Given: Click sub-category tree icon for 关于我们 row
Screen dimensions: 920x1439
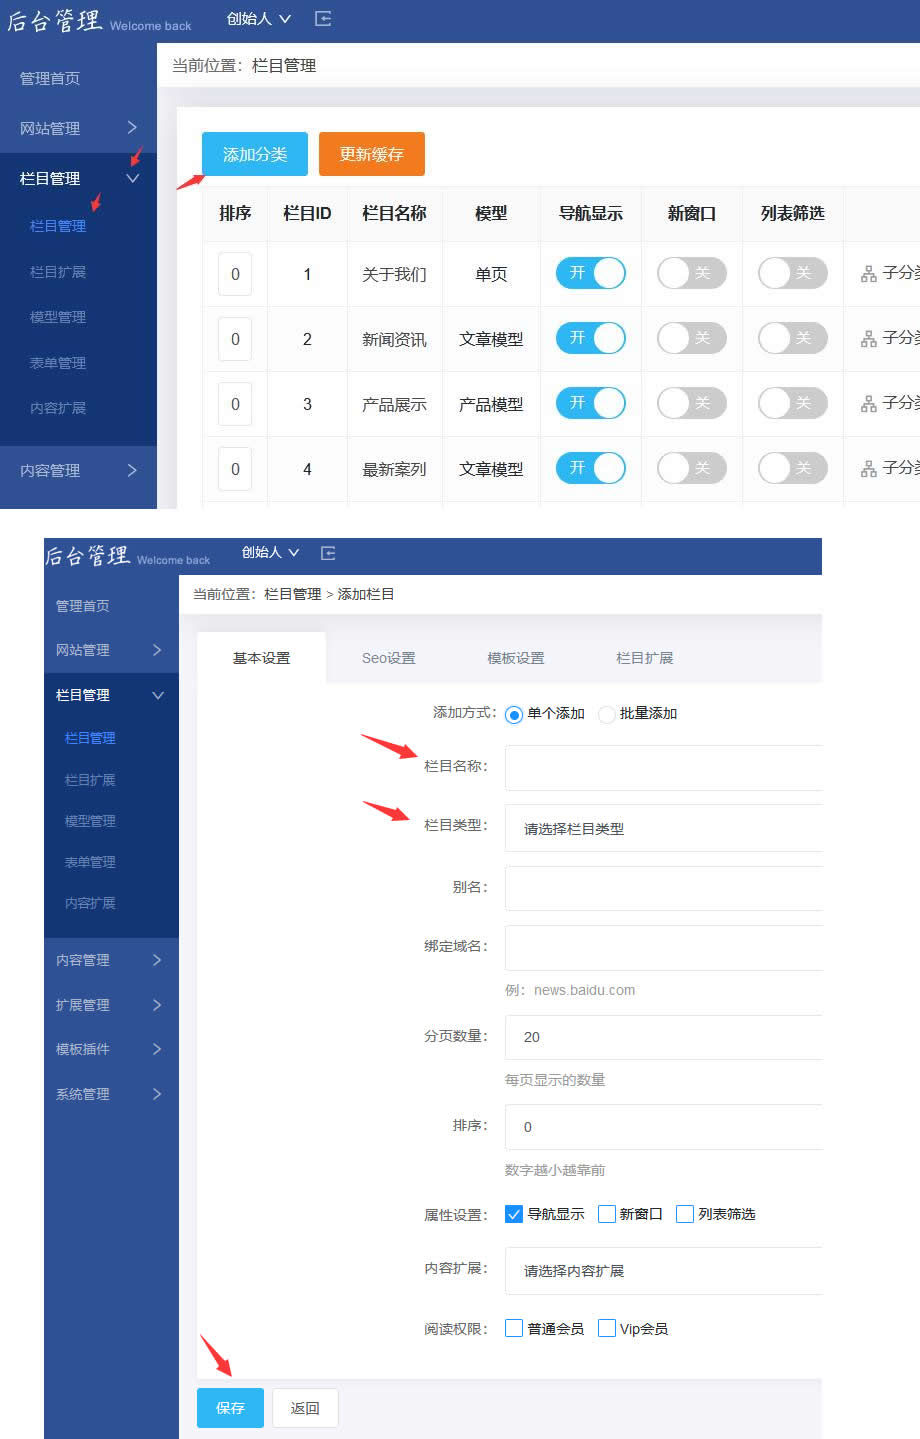Looking at the screenshot, I should [869, 274].
